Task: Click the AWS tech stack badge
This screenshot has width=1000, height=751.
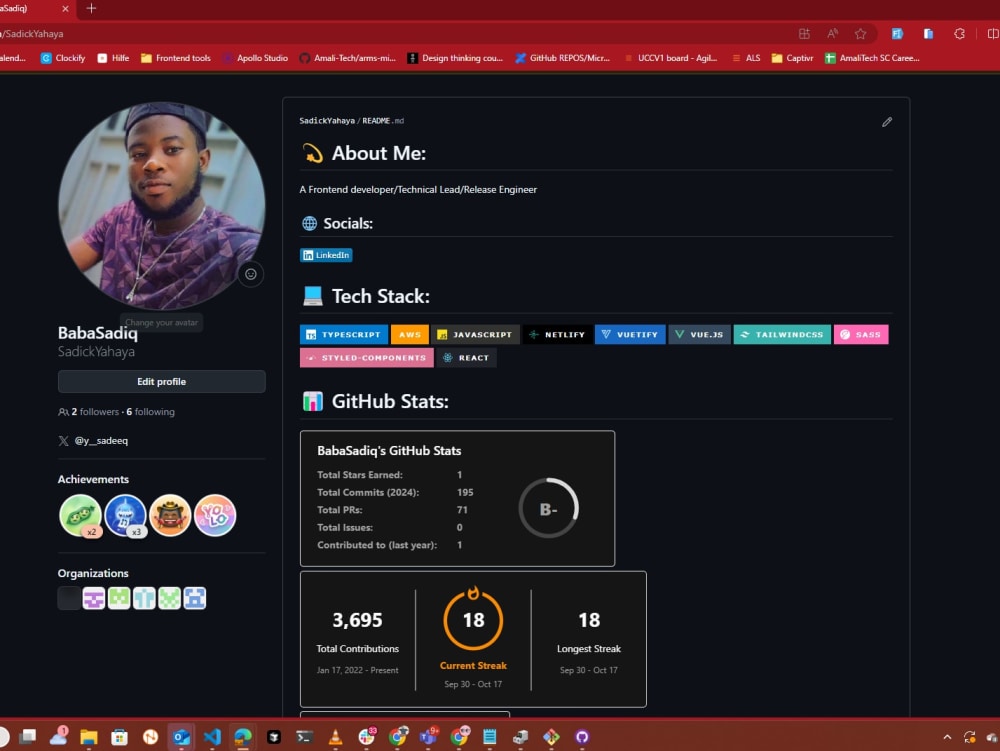Action: (409, 334)
